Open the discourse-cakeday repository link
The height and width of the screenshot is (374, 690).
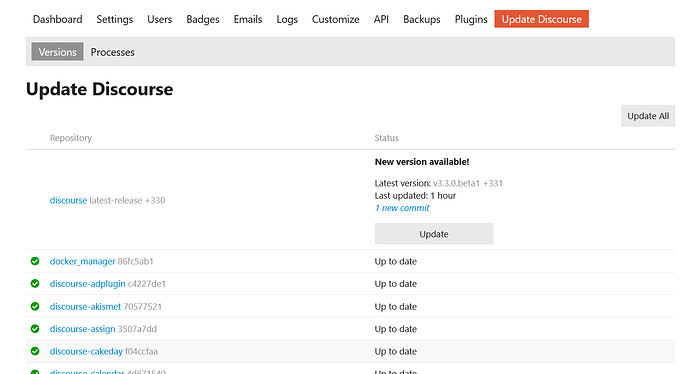(x=86, y=352)
